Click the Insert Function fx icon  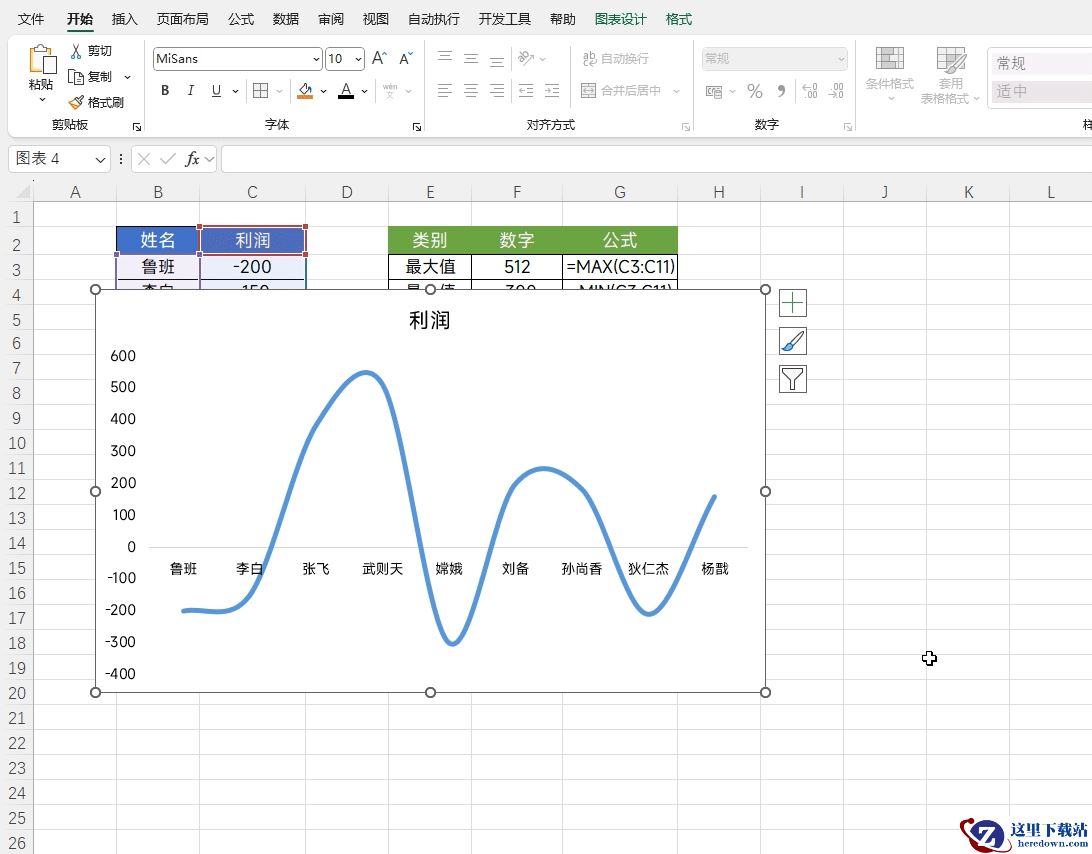click(192, 160)
